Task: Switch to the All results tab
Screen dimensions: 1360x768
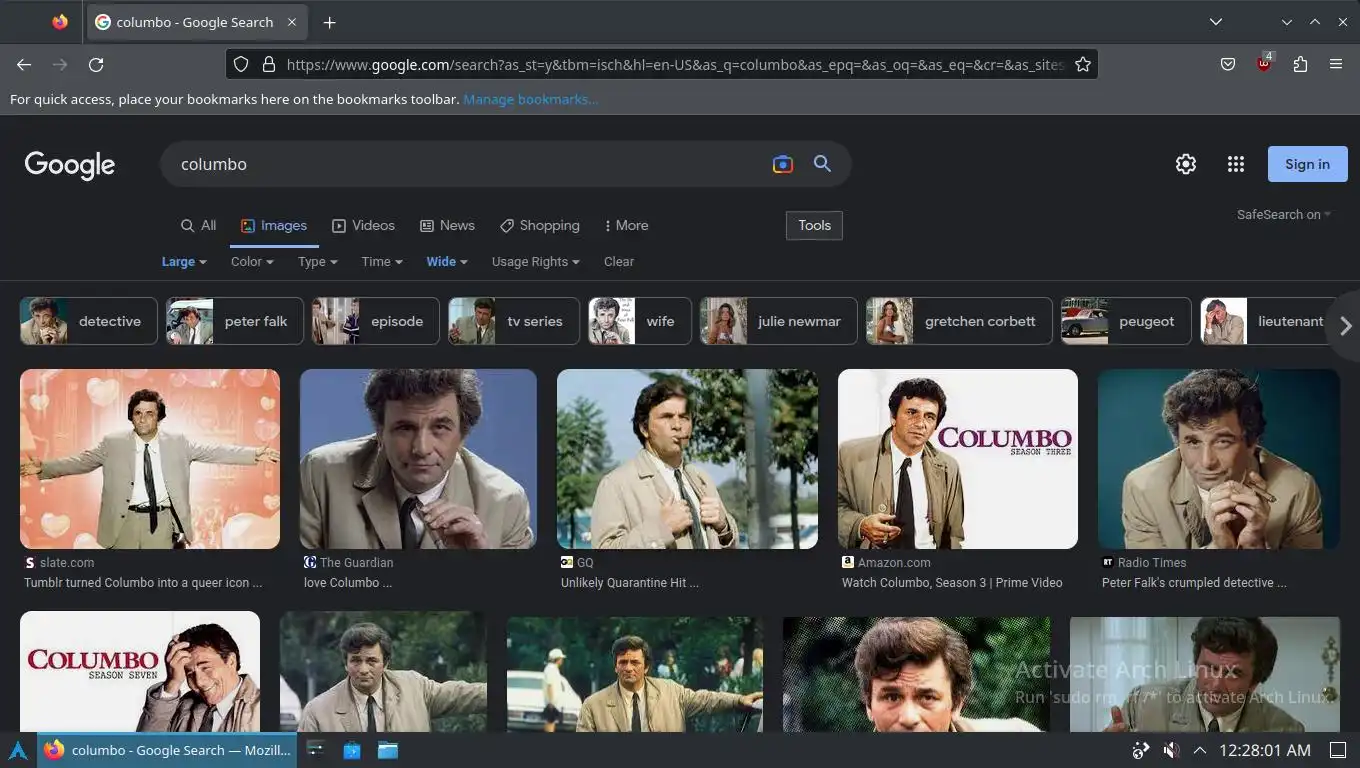Action: coord(198,225)
